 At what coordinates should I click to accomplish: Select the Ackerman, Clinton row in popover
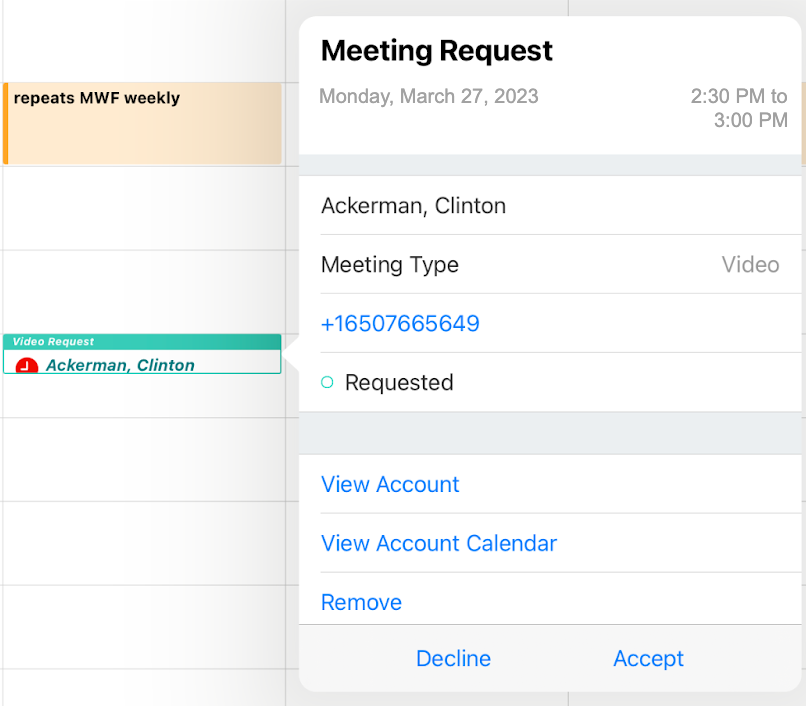413,206
